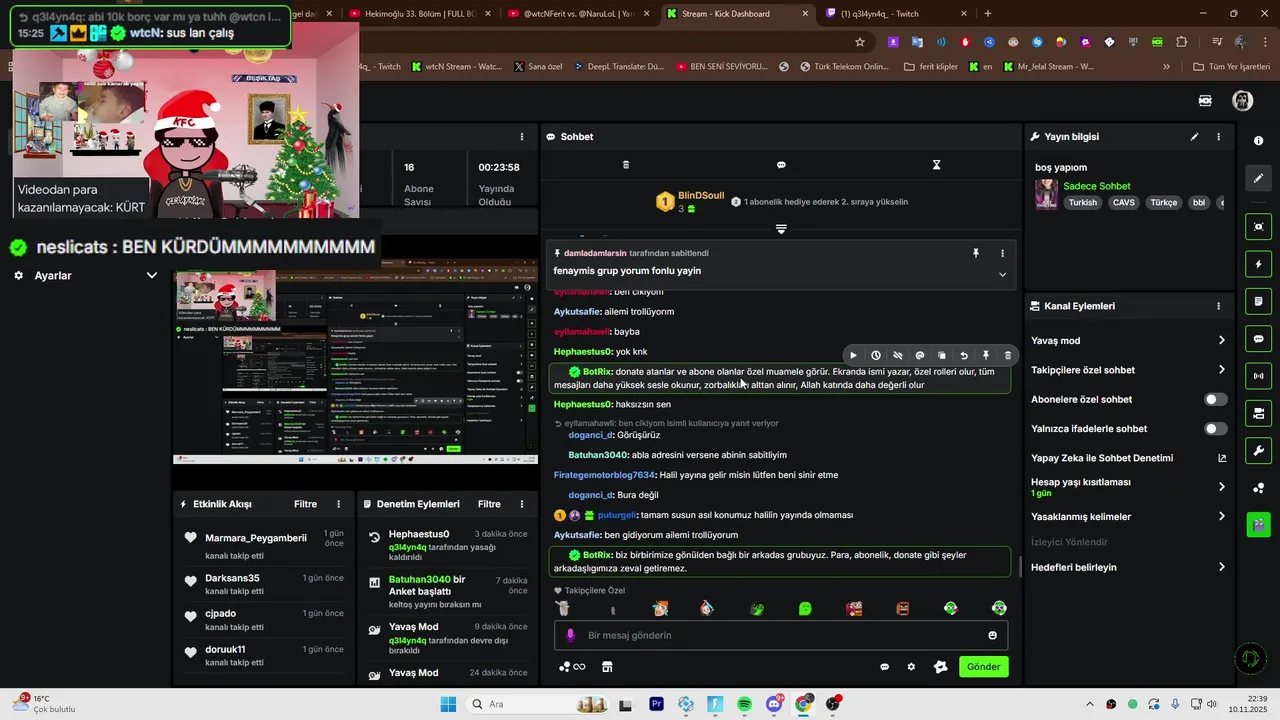This screenshot has width=1280, height=720.
Task: Bookmark page with star icon in address bar
Action: [x=860, y=42]
